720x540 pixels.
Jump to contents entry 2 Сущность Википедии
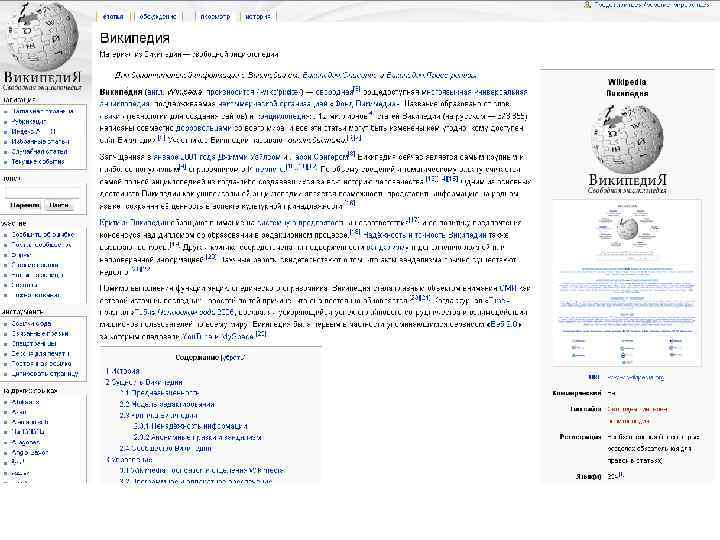point(144,382)
